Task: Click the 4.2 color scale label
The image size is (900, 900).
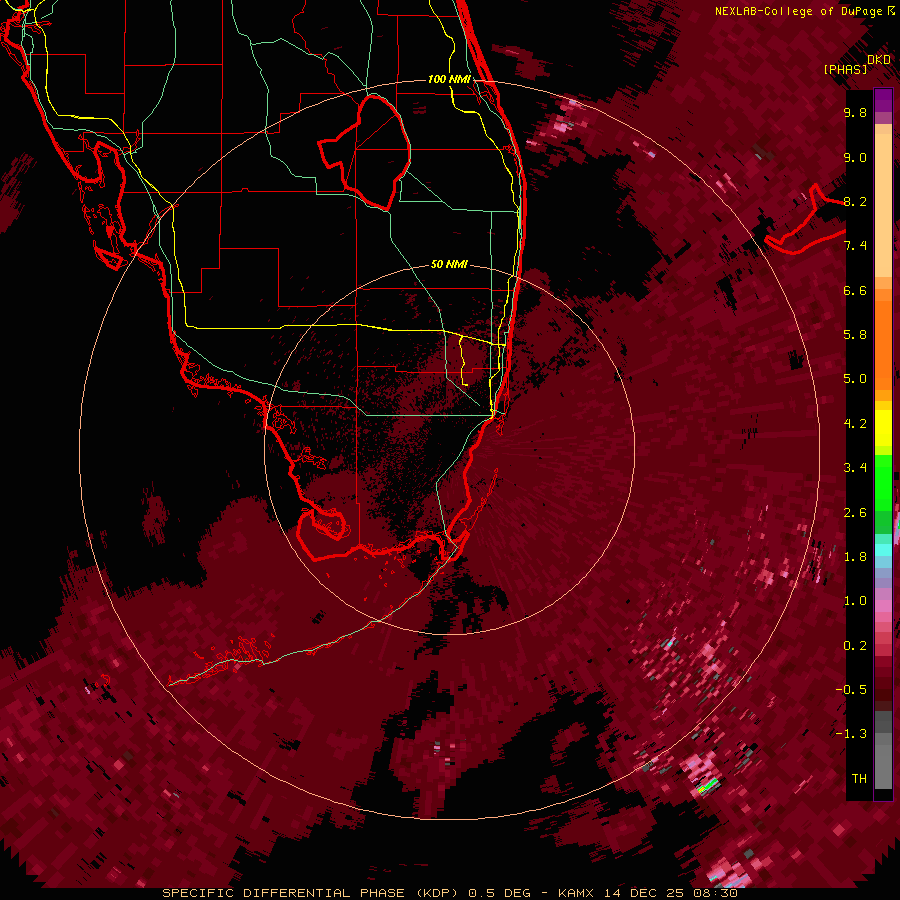Action: pos(855,424)
